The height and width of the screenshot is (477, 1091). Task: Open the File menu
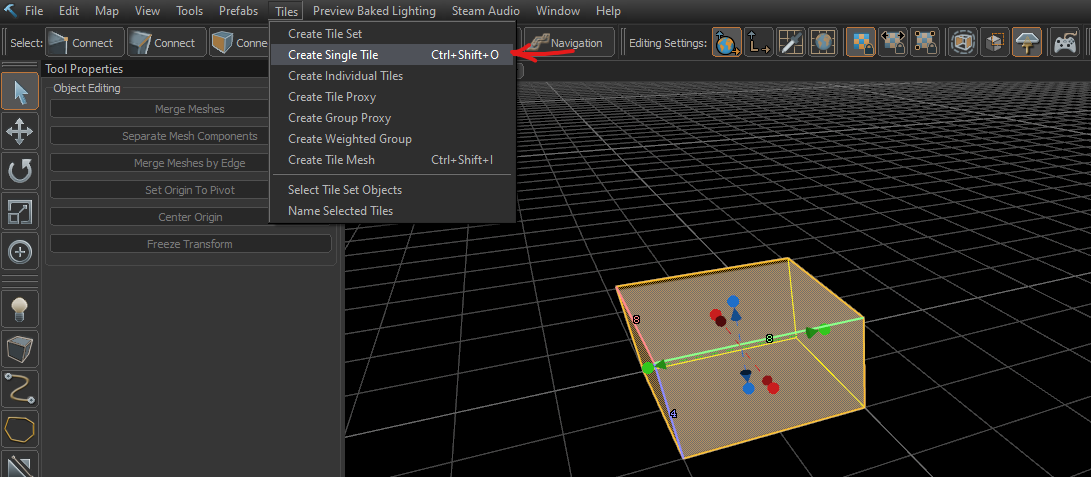pos(33,11)
